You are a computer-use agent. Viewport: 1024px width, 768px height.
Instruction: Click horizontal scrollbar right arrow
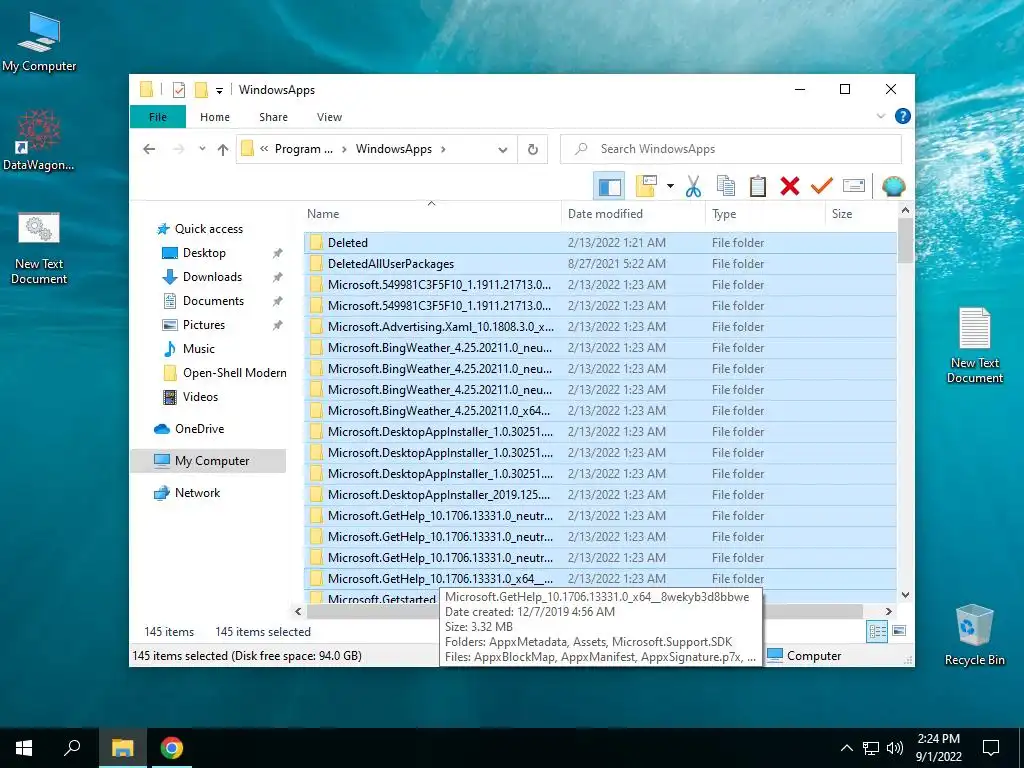click(888, 611)
